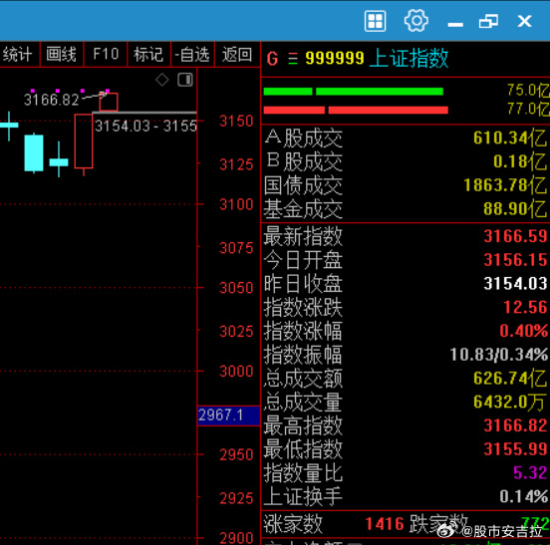Click the red G icon beside 999999
The height and width of the screenshot is (545, 550).
point(272,59)
